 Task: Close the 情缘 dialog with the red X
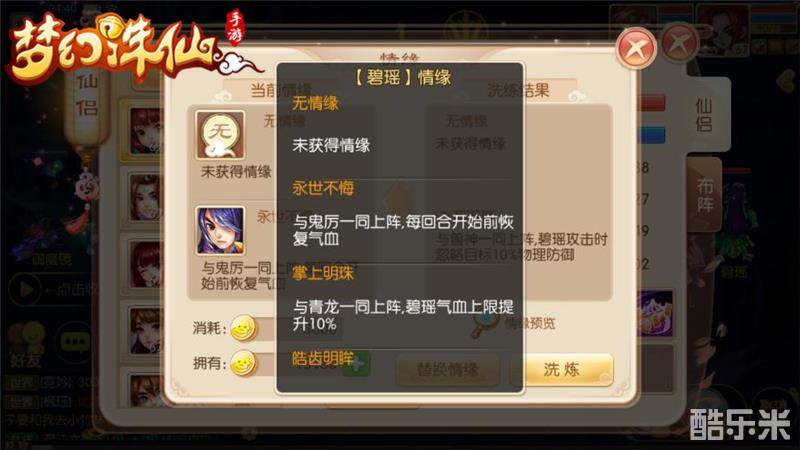point(636,48)
